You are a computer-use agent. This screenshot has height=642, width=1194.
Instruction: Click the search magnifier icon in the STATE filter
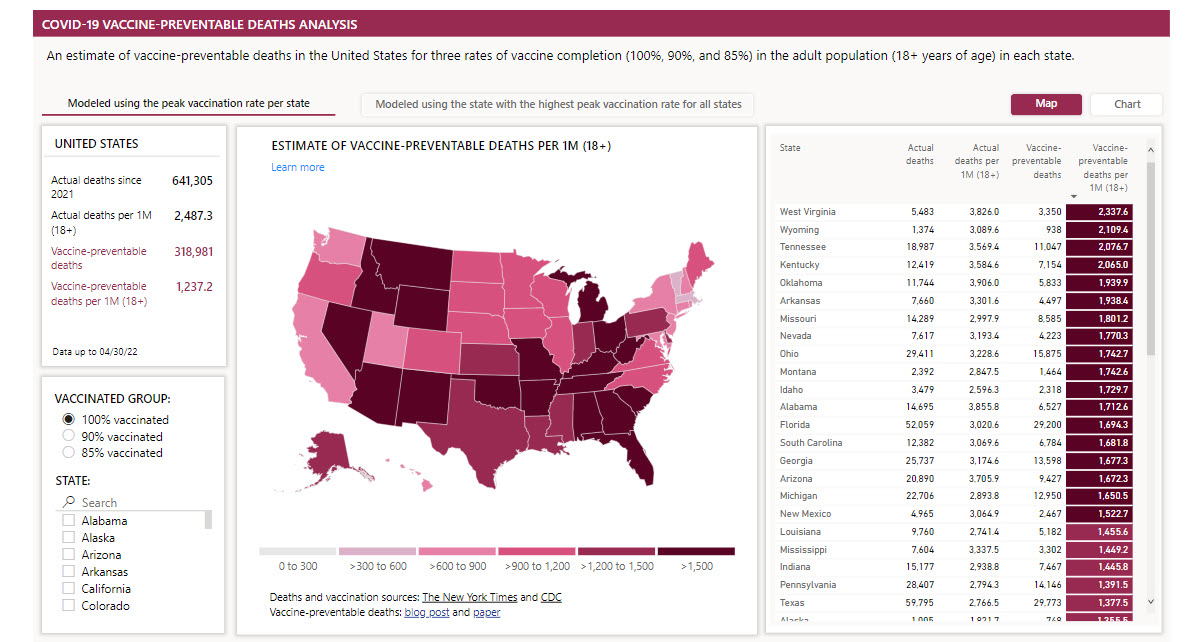coord(69,502)
